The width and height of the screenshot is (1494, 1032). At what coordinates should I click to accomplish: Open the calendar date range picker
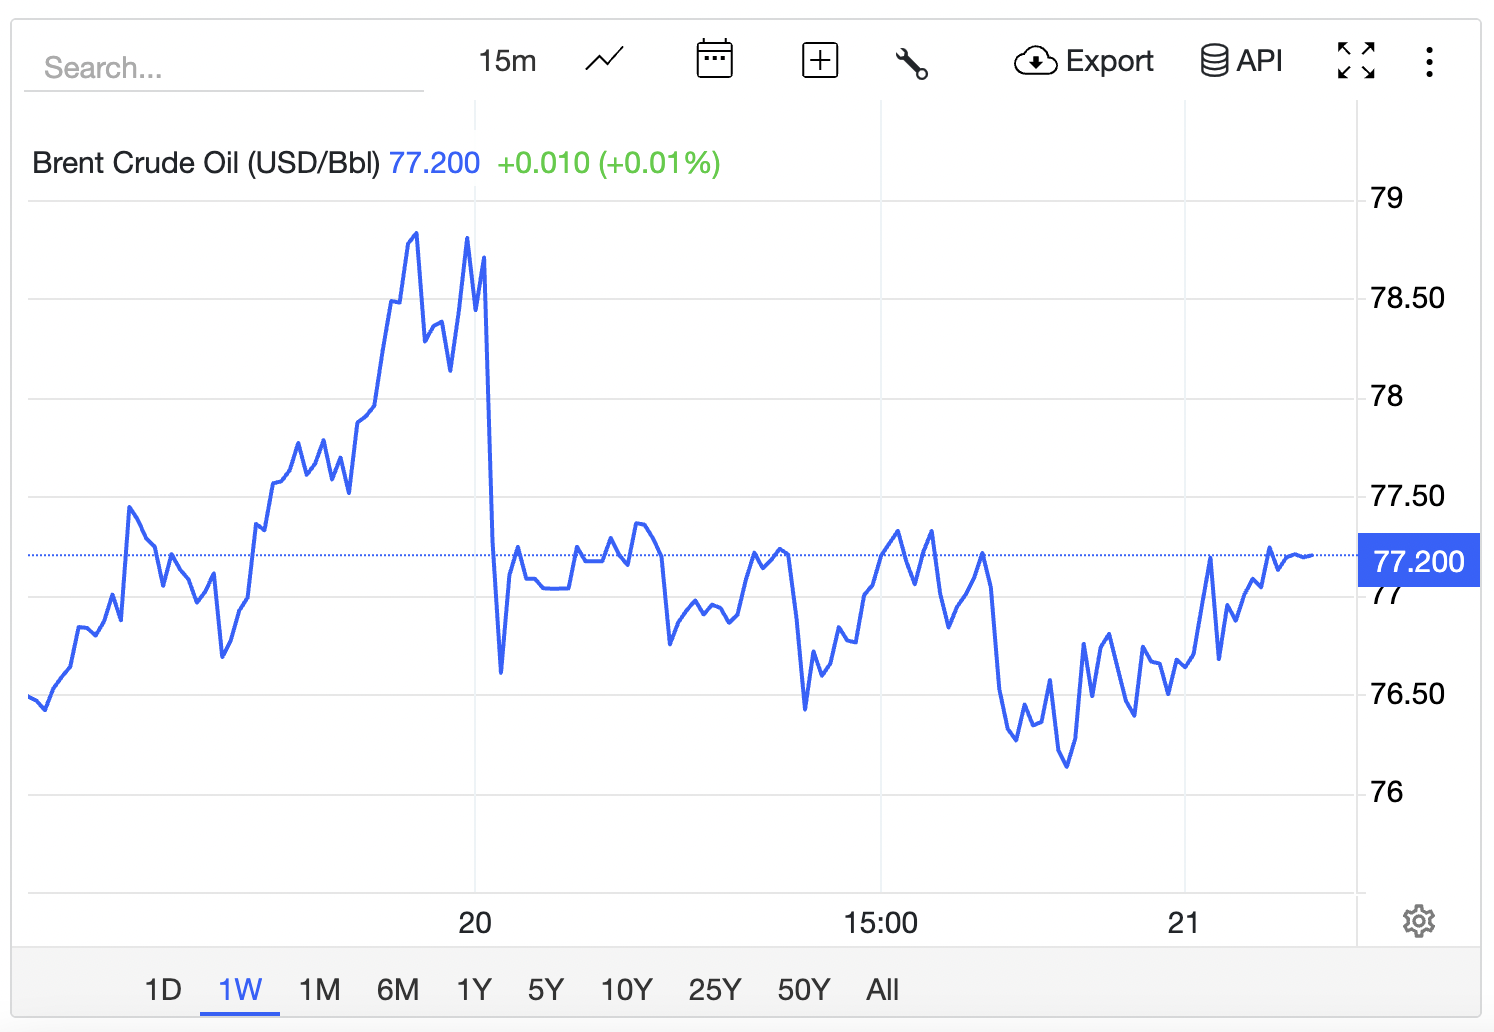[x=714, y=60]
